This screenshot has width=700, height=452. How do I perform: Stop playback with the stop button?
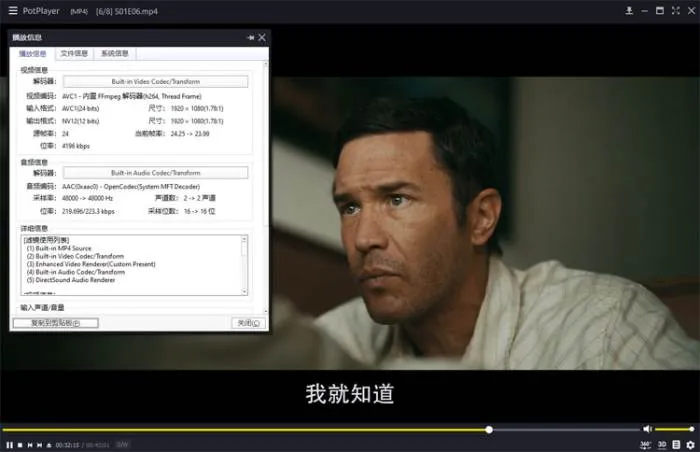20,444
